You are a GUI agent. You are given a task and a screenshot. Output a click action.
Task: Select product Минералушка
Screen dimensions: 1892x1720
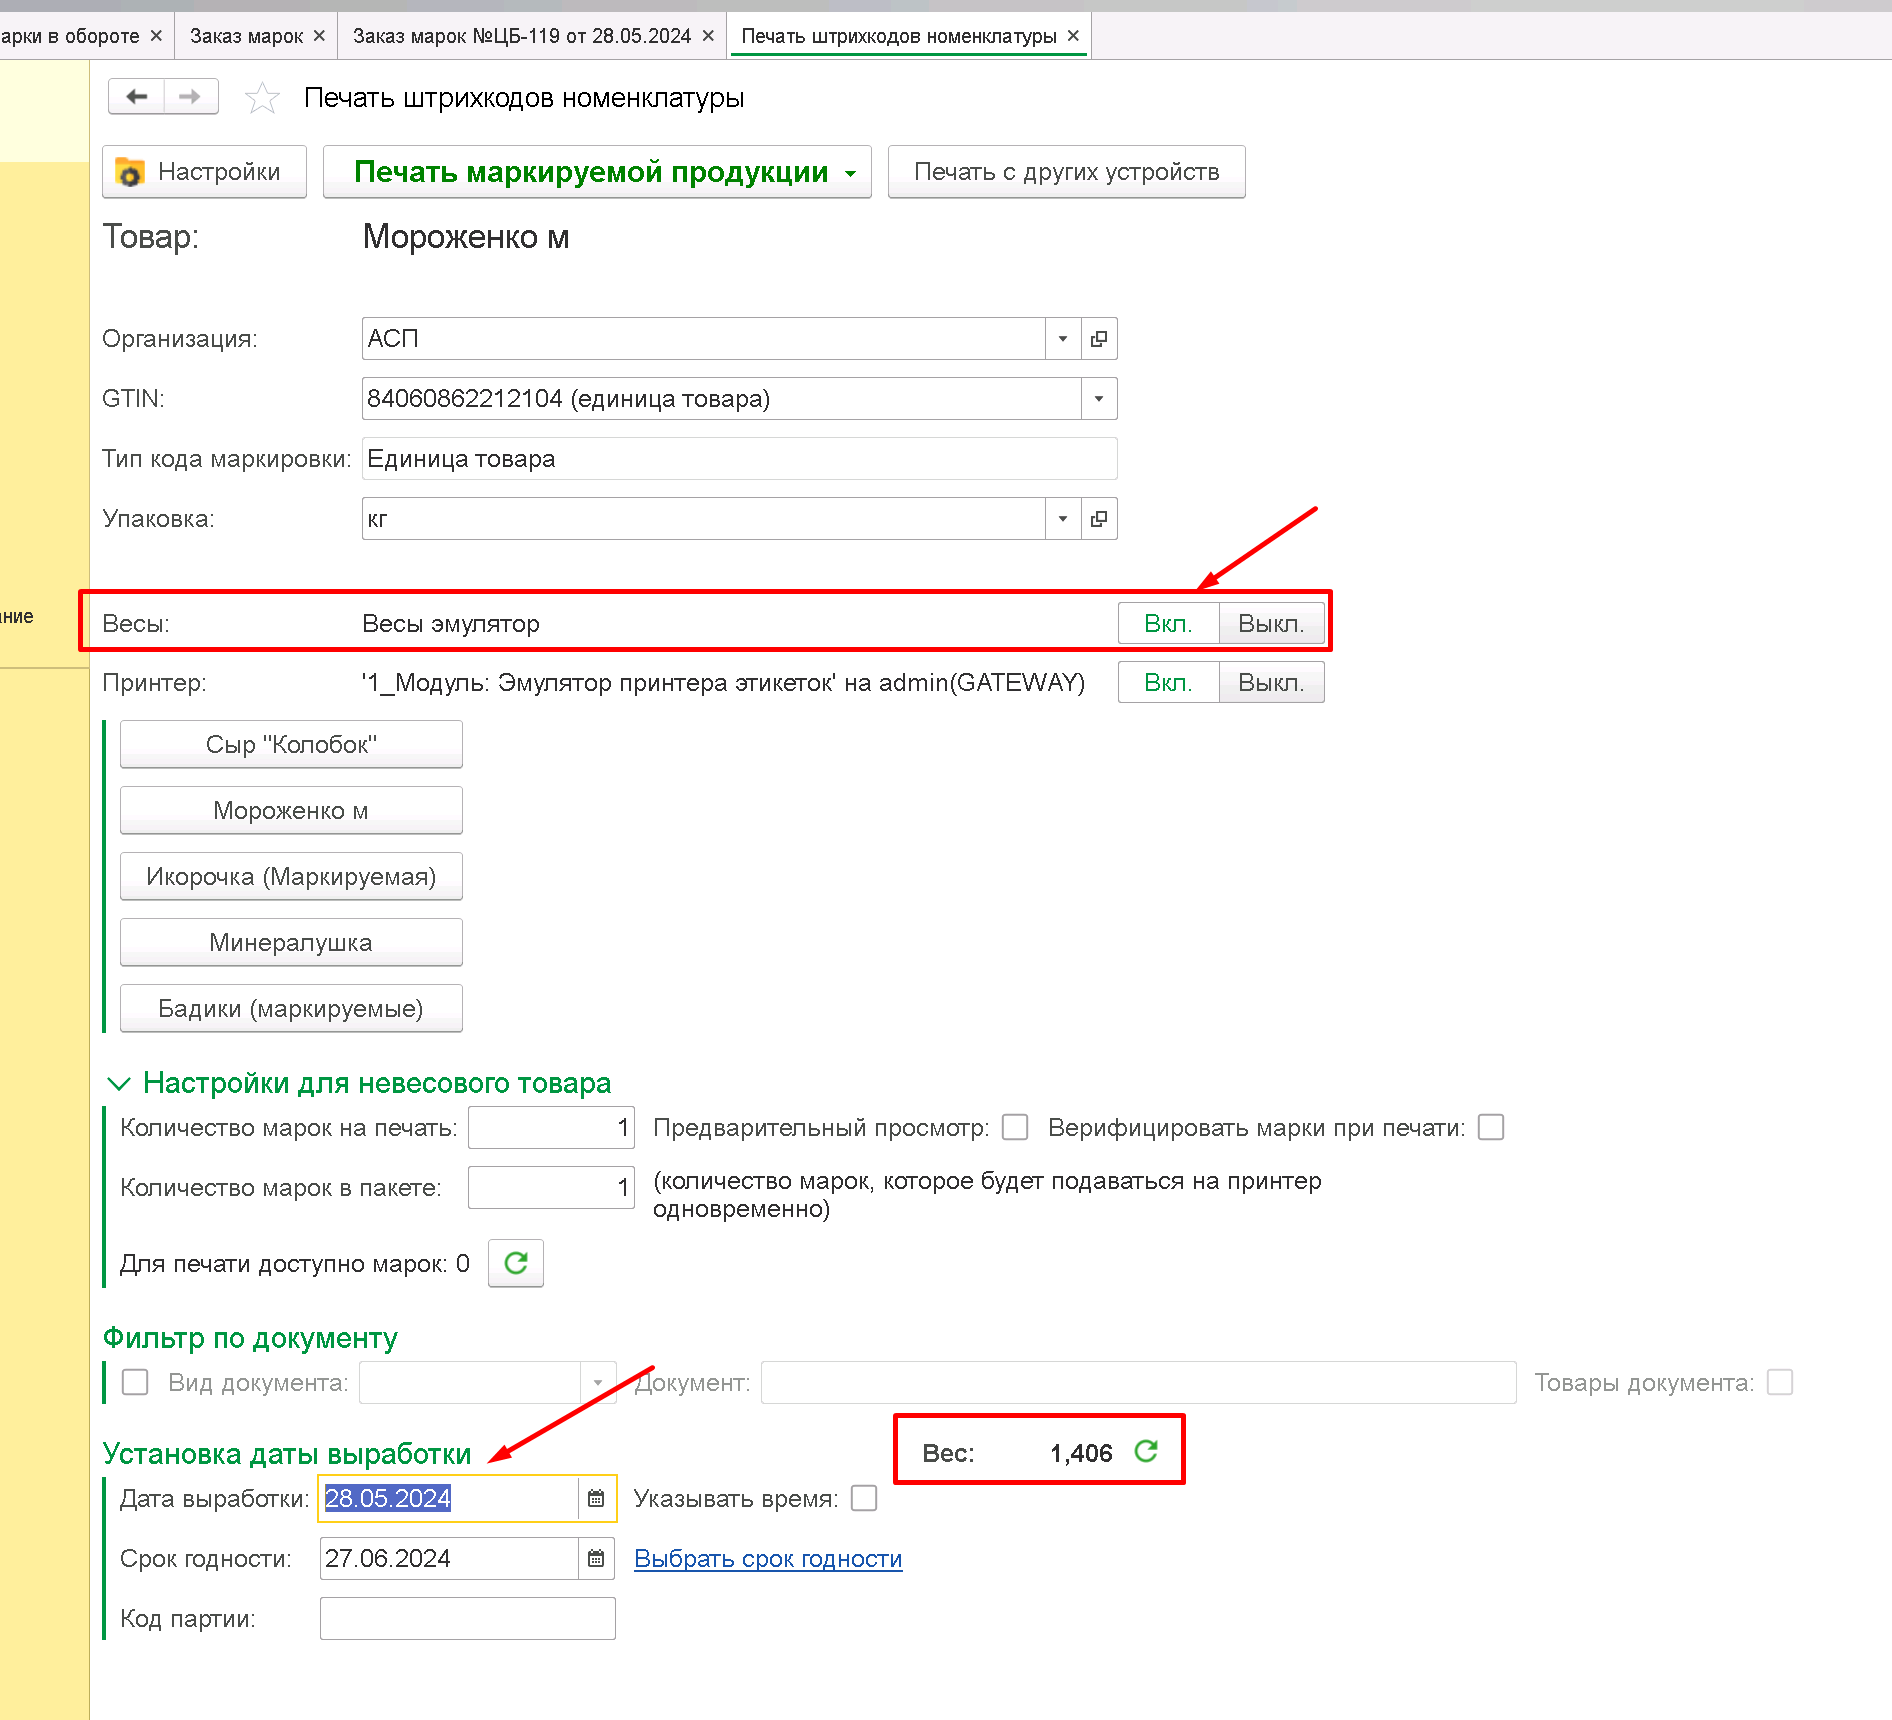[x=291, y=942]
